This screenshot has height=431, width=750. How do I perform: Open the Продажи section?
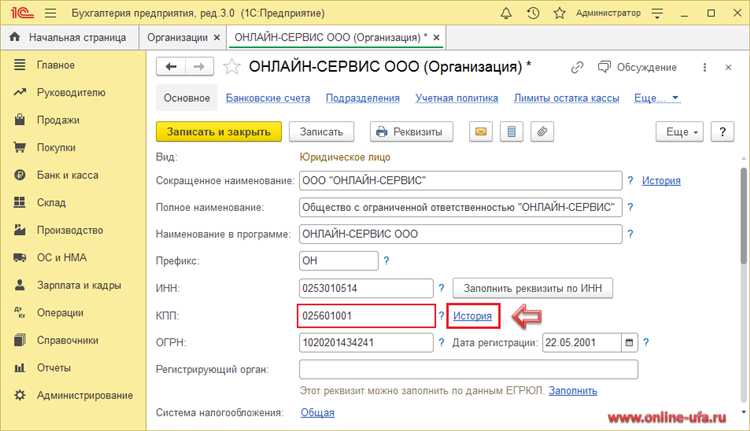(58, 120)
